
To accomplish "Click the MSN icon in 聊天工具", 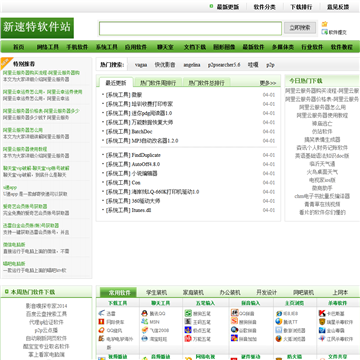I will [x=144, y=322].
